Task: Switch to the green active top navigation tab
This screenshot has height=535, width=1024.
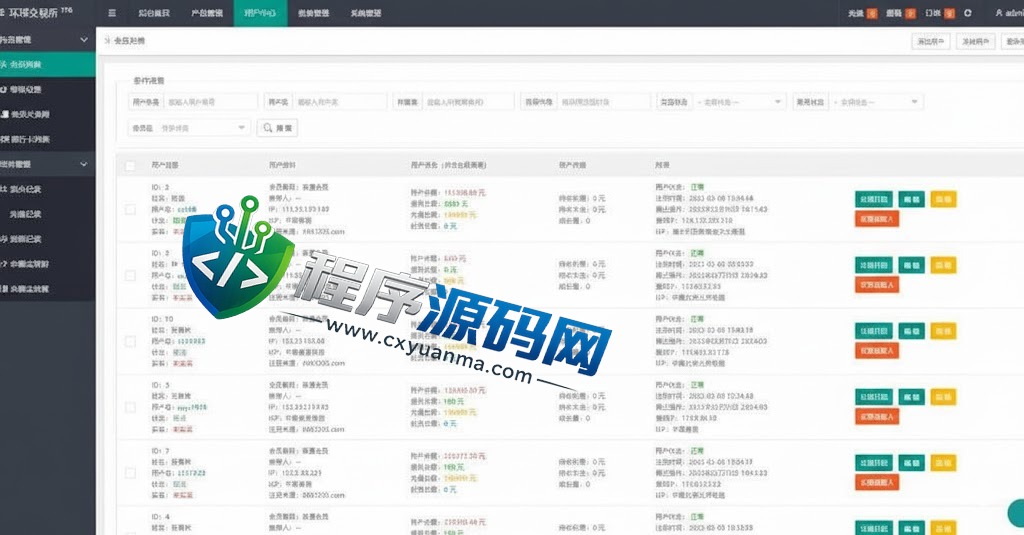Action: 260,13
